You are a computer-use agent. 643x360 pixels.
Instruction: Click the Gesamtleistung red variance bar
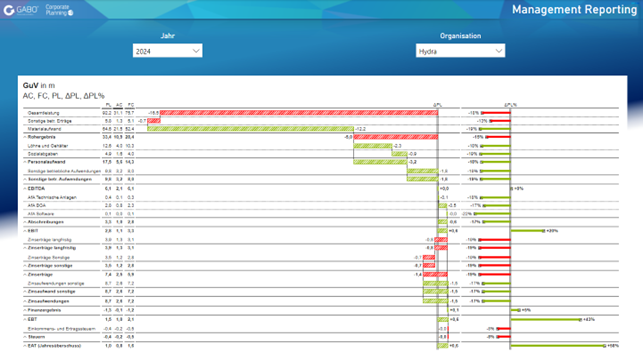tap(299, 113)
